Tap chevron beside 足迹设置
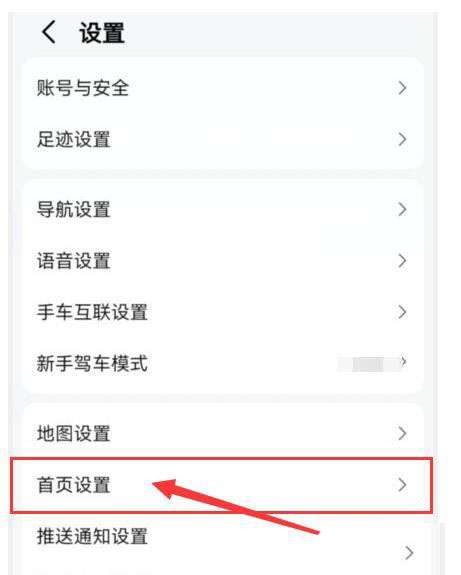Viewport: 461px width, 575px height. 402,139
